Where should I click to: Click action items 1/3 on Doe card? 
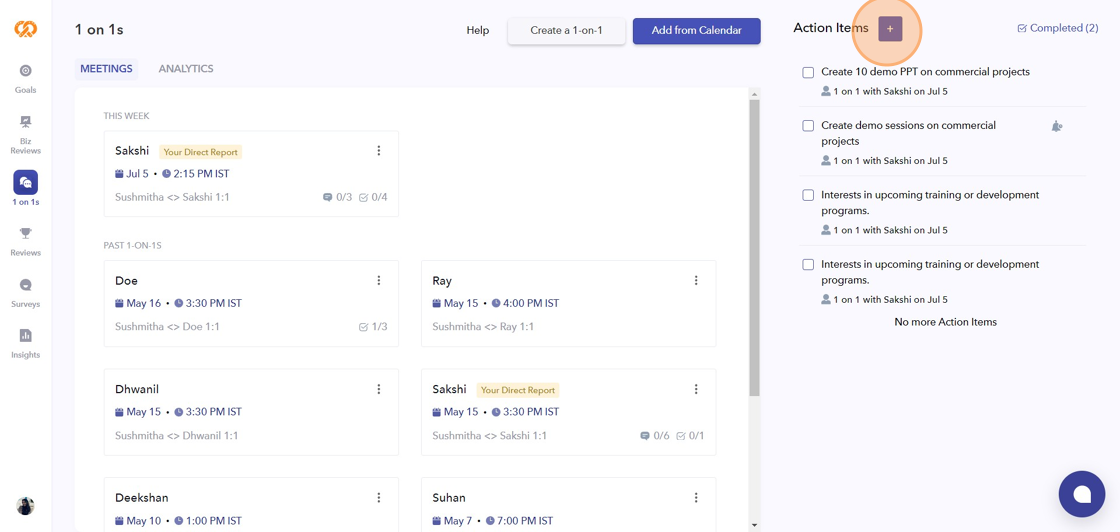373,327
